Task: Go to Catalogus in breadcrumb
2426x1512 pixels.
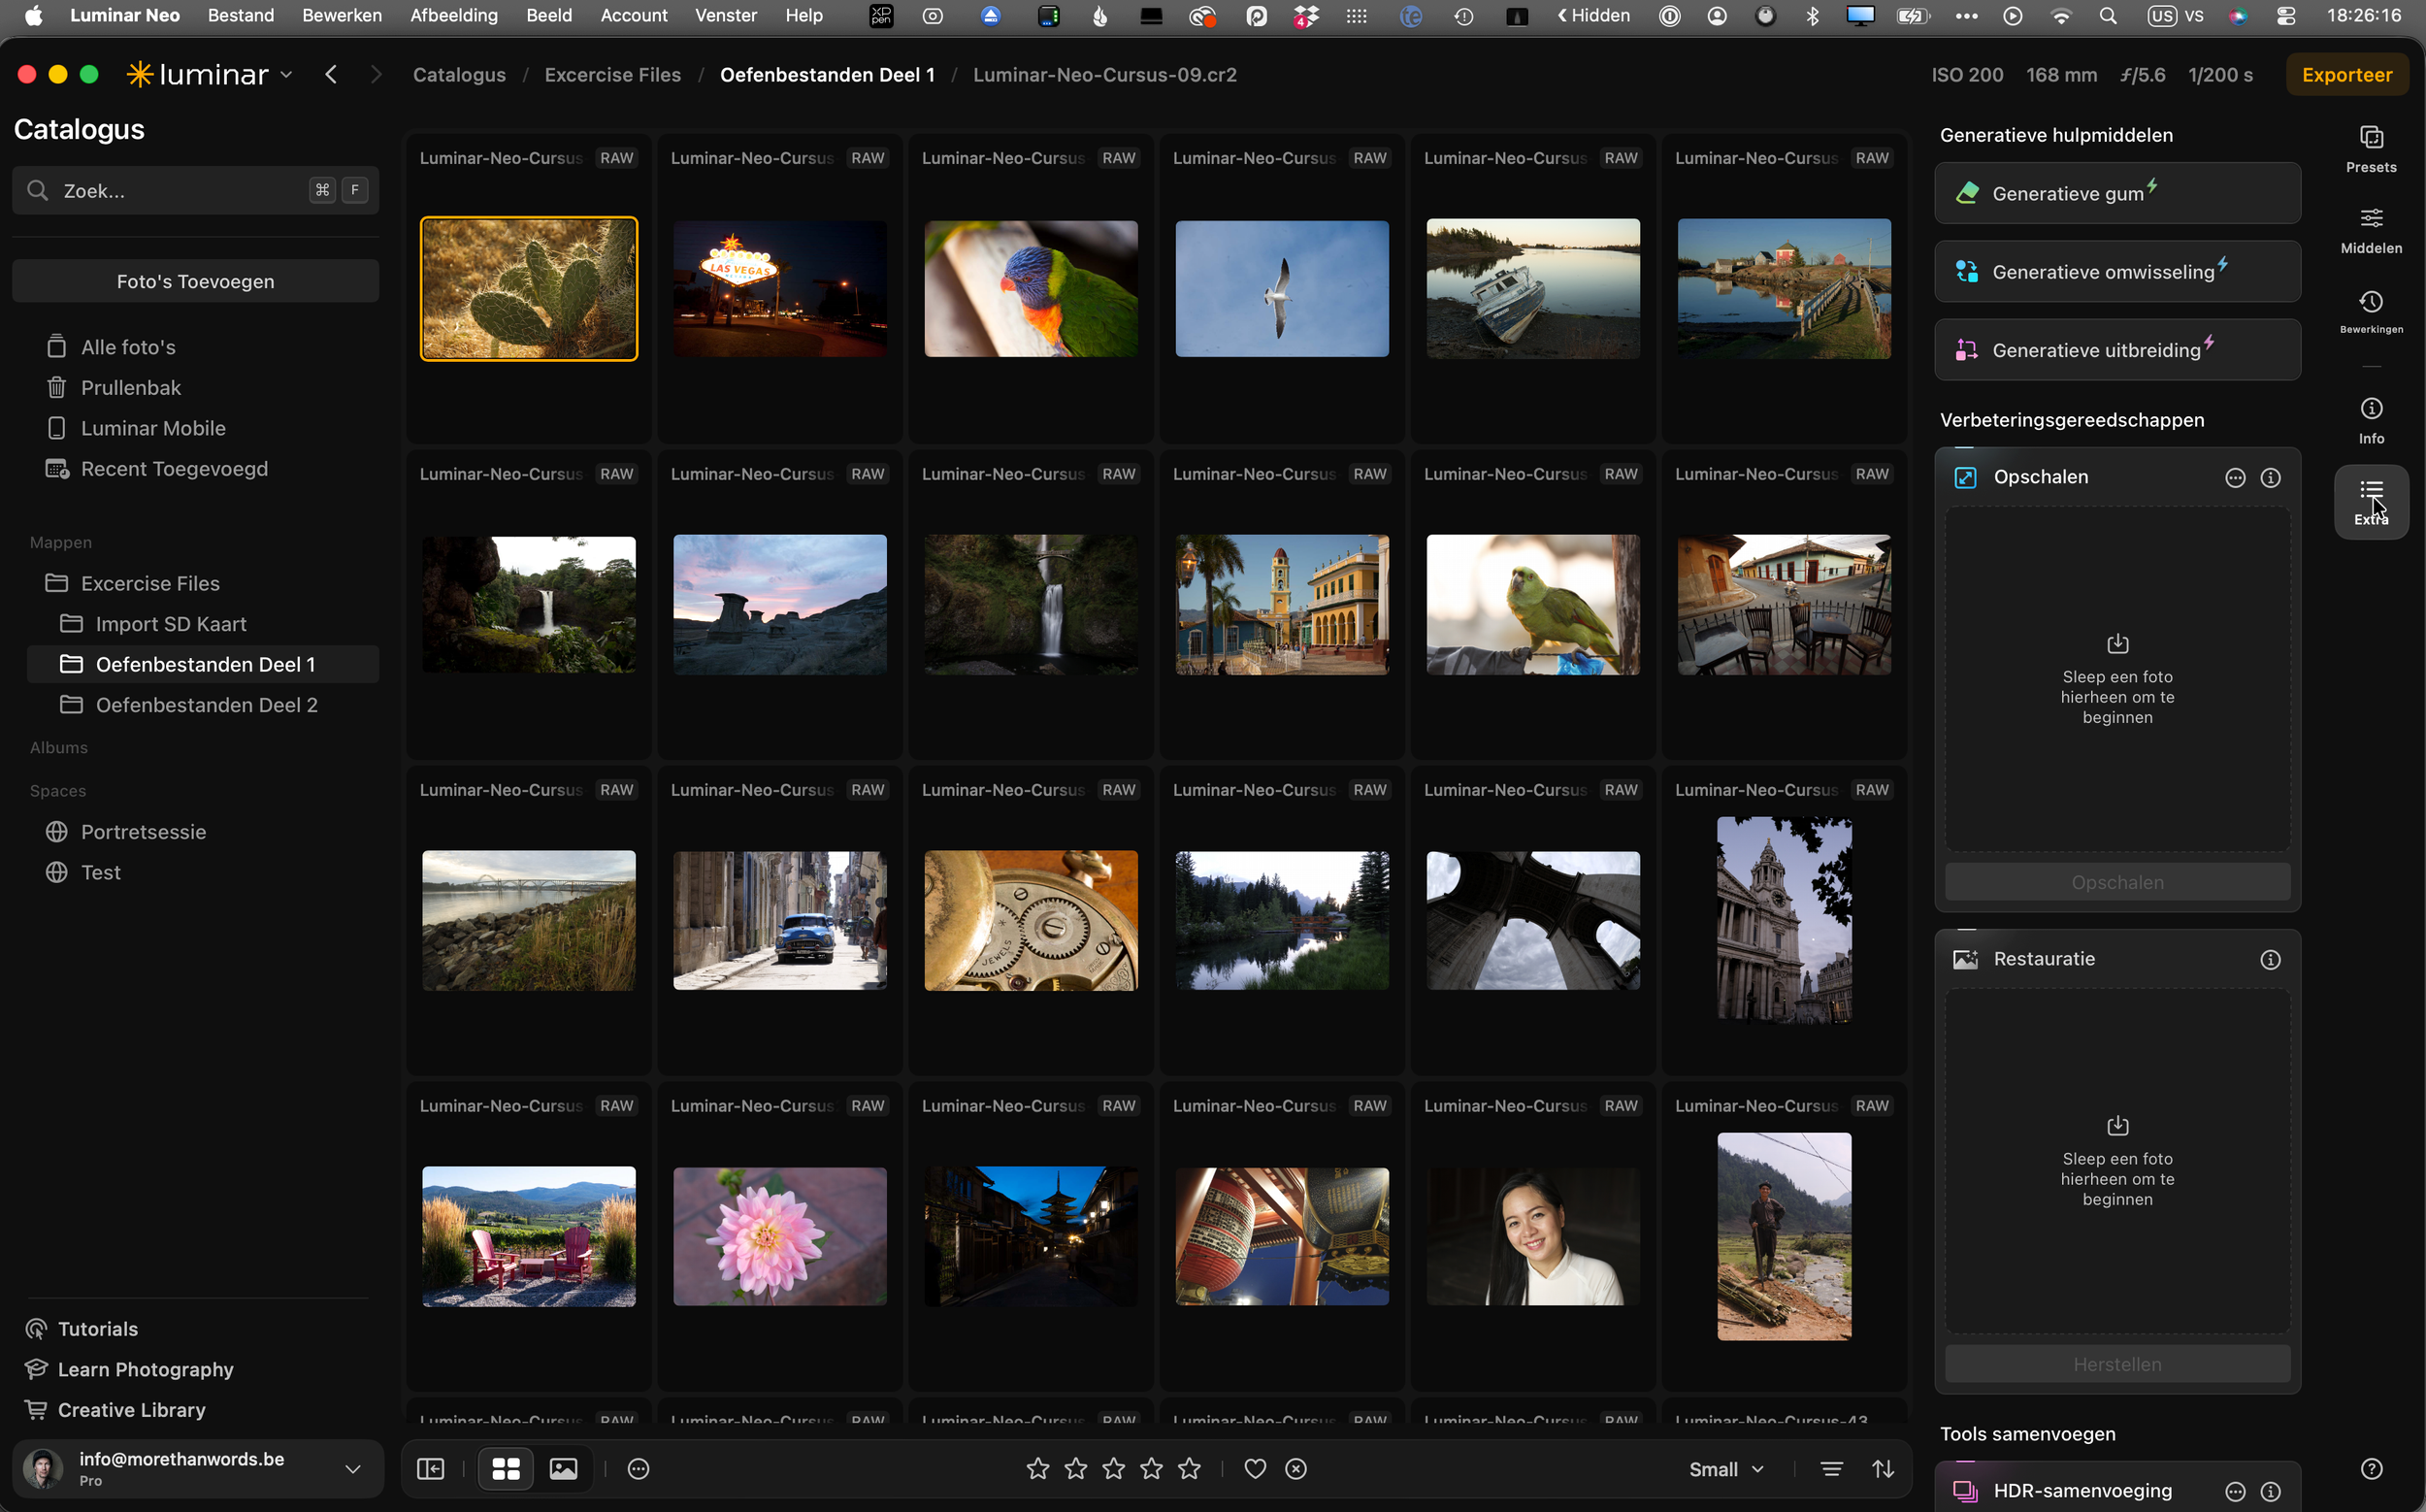Action: tap(459, 75)
